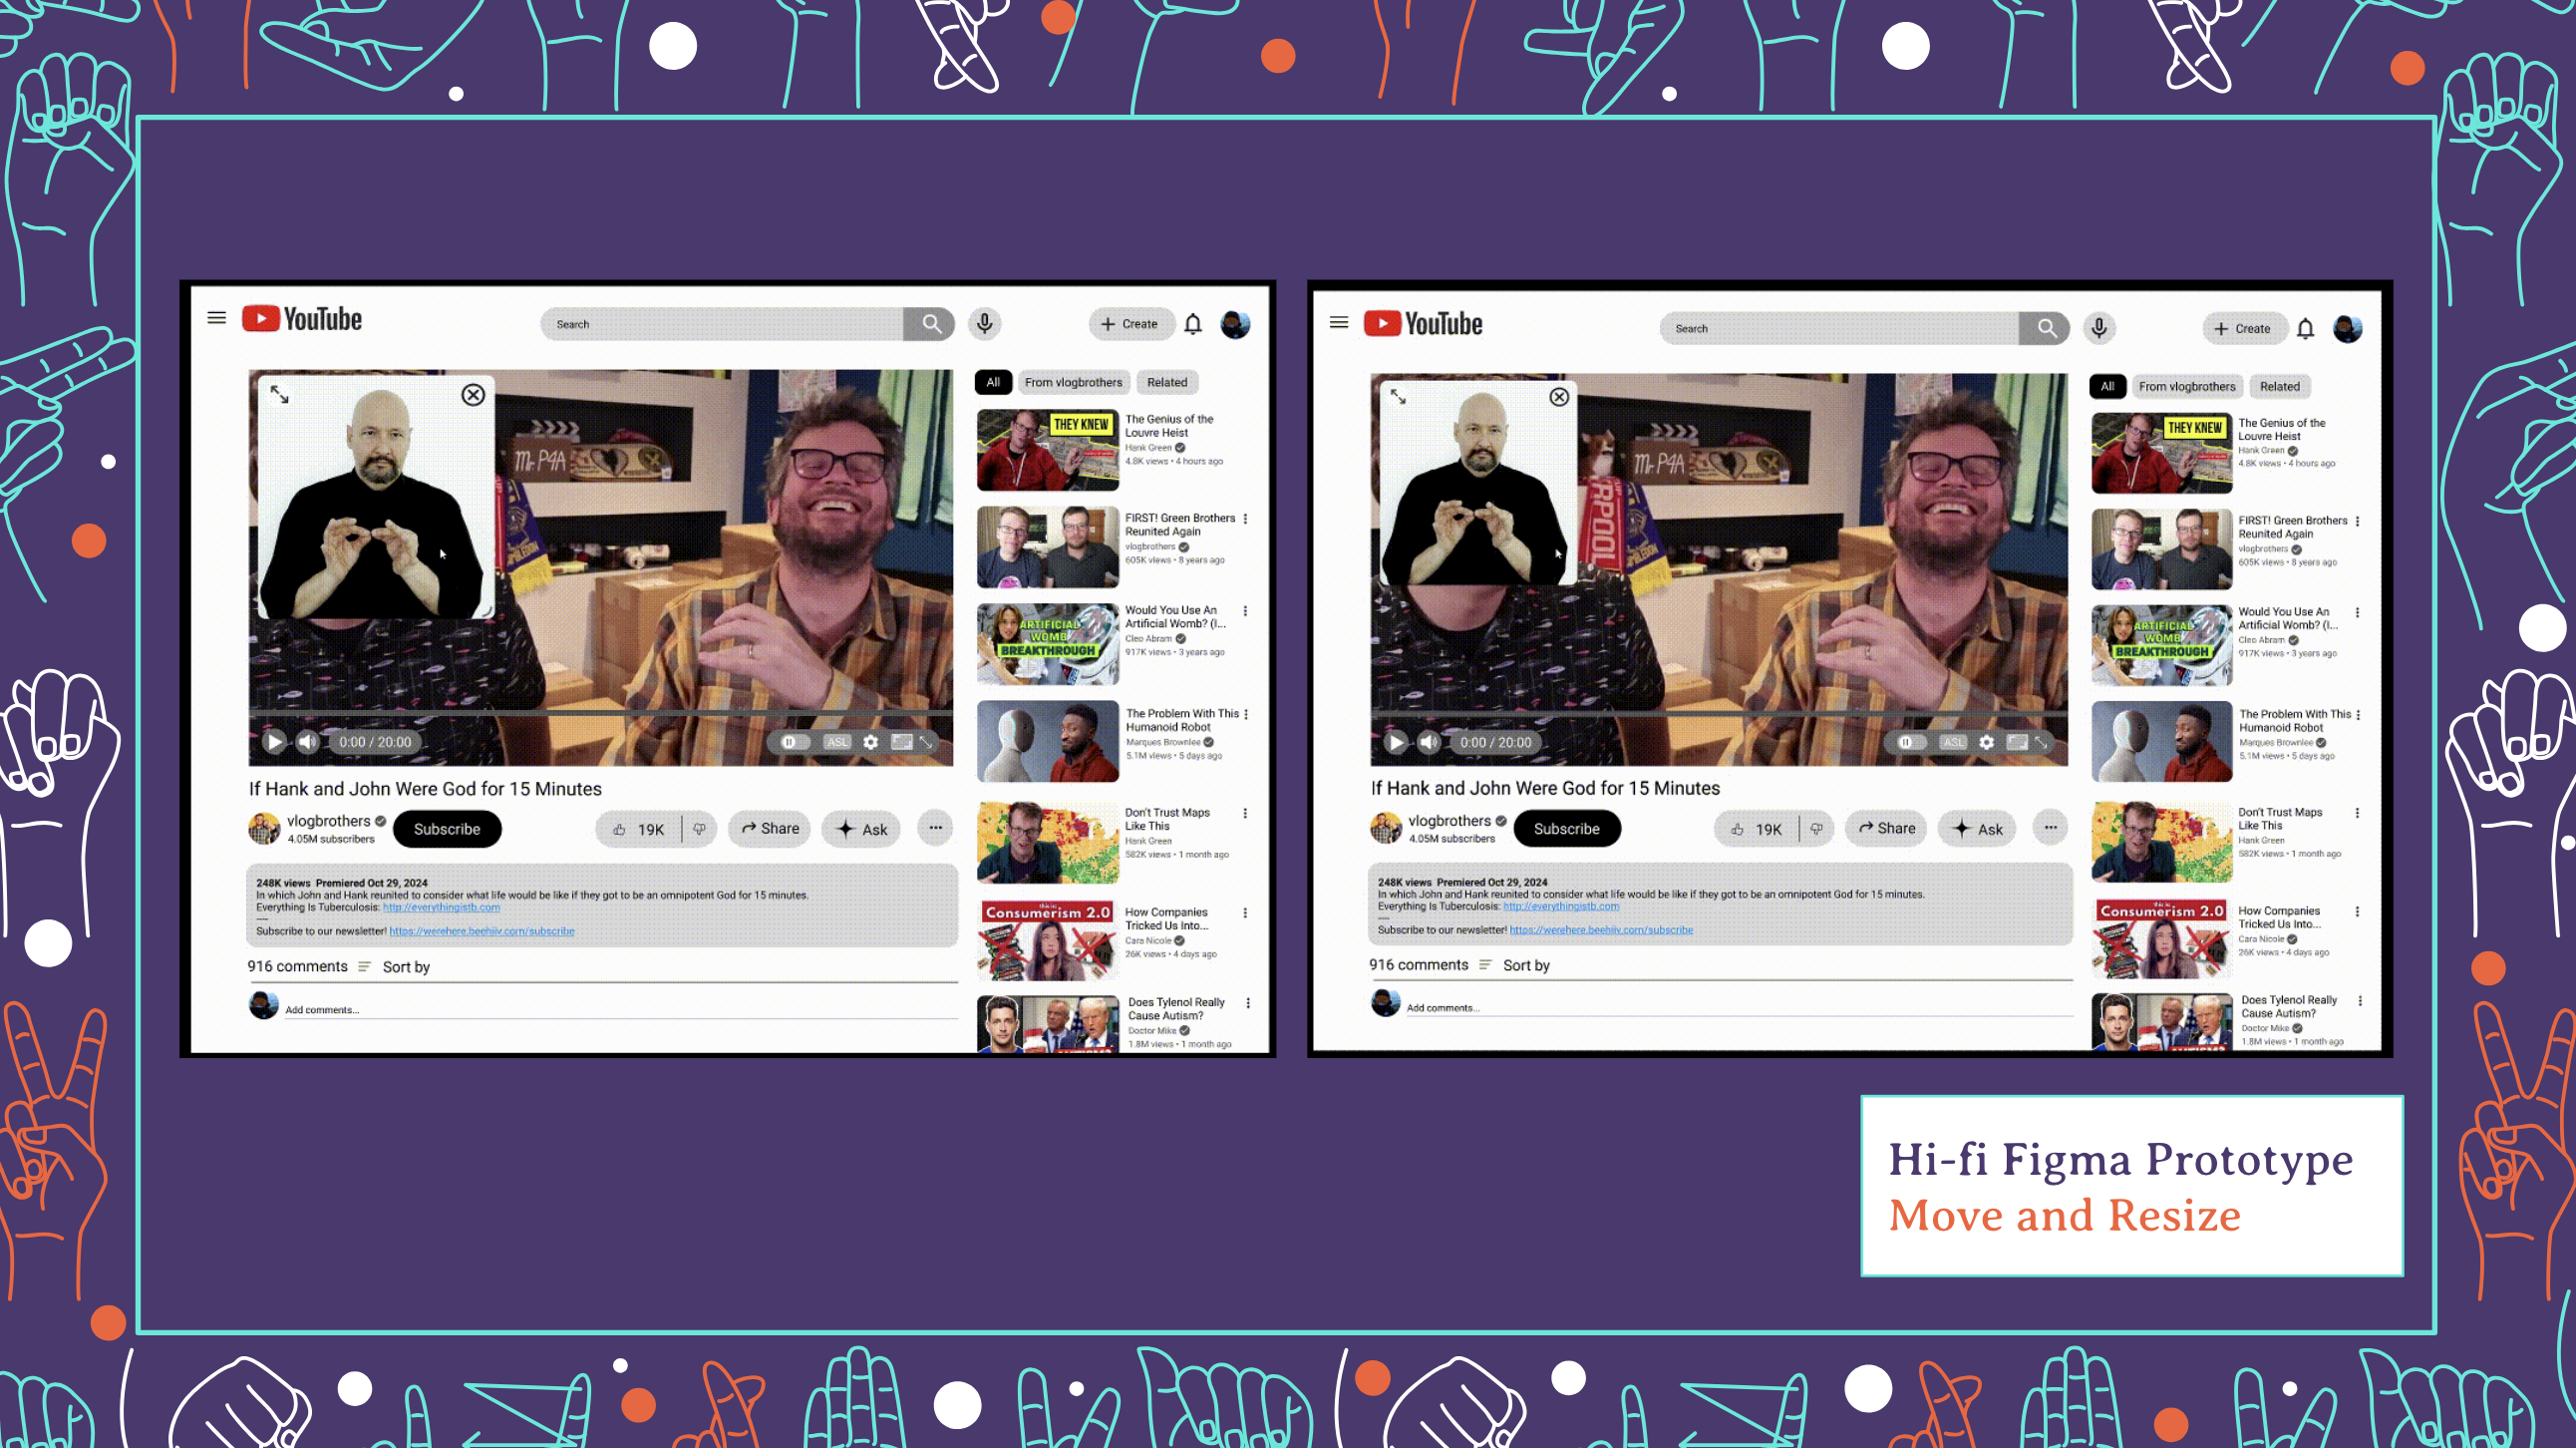Screen dimensions: 2576x1448
Task: Click the search magnifier in right YouTube header
Action: [2045, 328]
